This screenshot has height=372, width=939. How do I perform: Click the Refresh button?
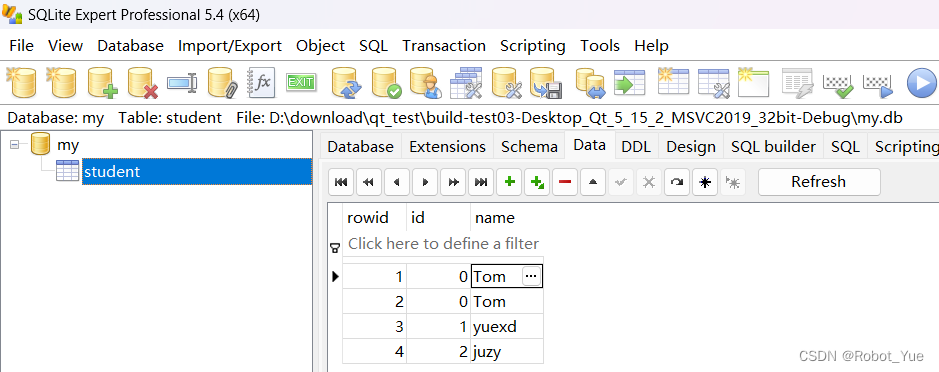pos(819,182)
